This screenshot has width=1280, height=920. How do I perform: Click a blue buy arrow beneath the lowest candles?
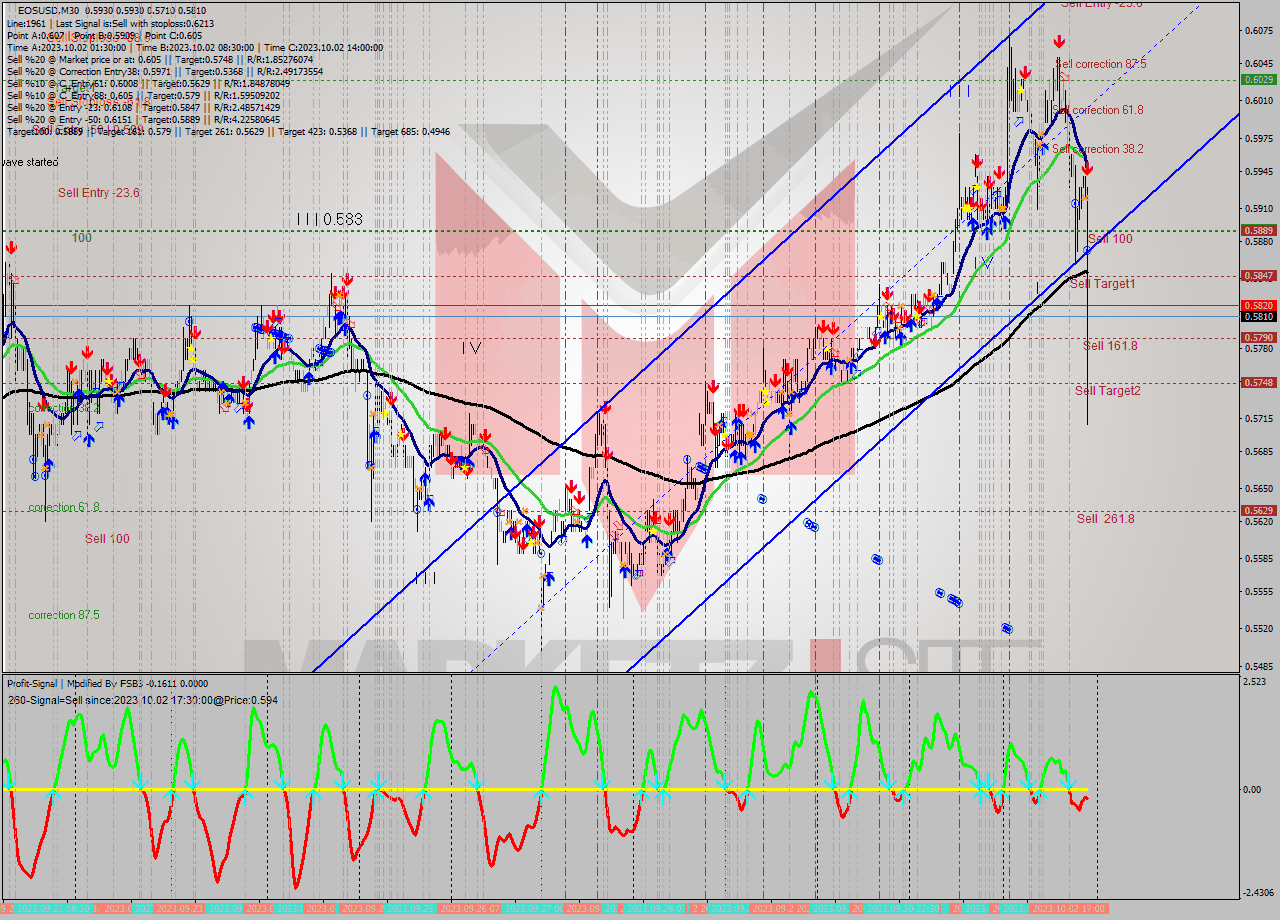[x=624, y=572]
